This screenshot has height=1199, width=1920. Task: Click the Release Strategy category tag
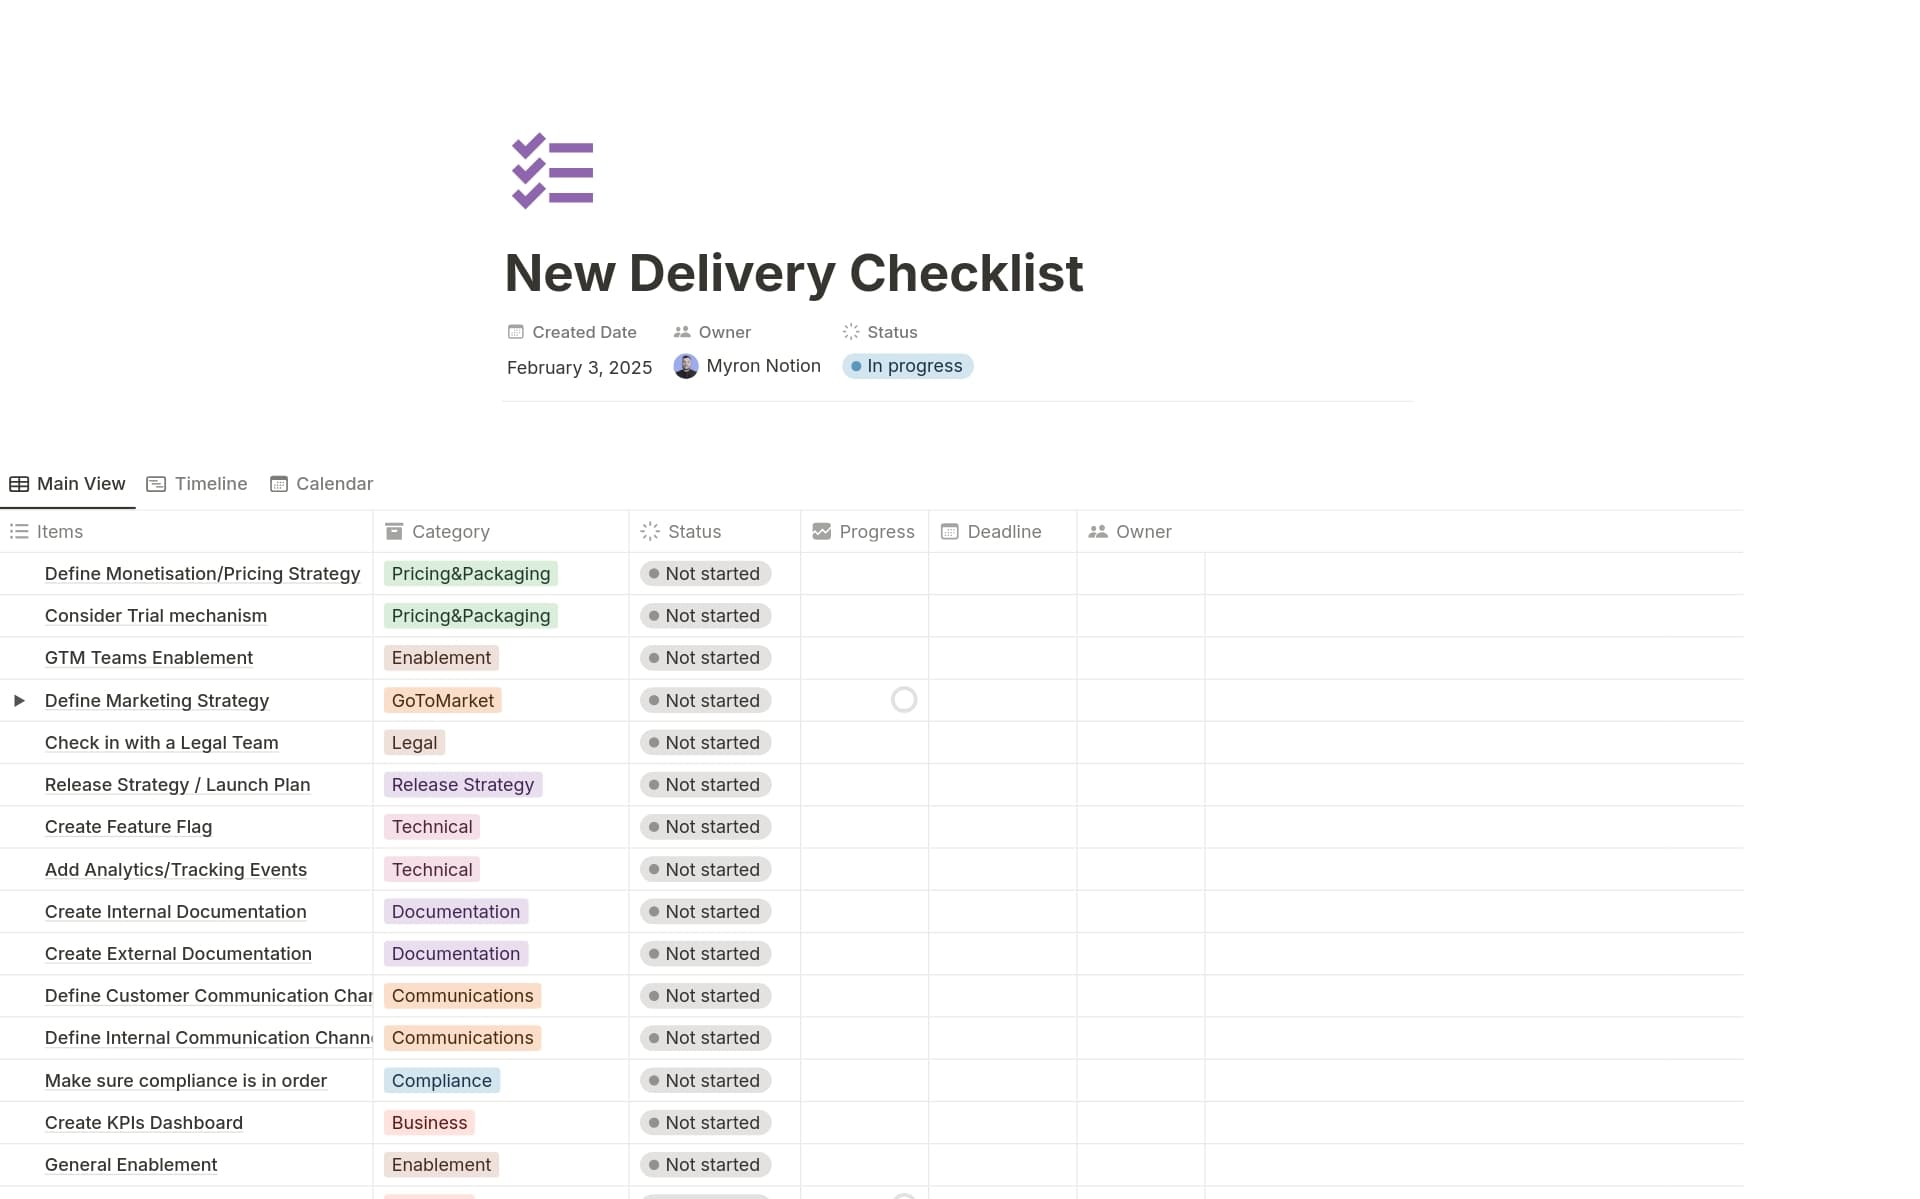[x=462, y=785]
